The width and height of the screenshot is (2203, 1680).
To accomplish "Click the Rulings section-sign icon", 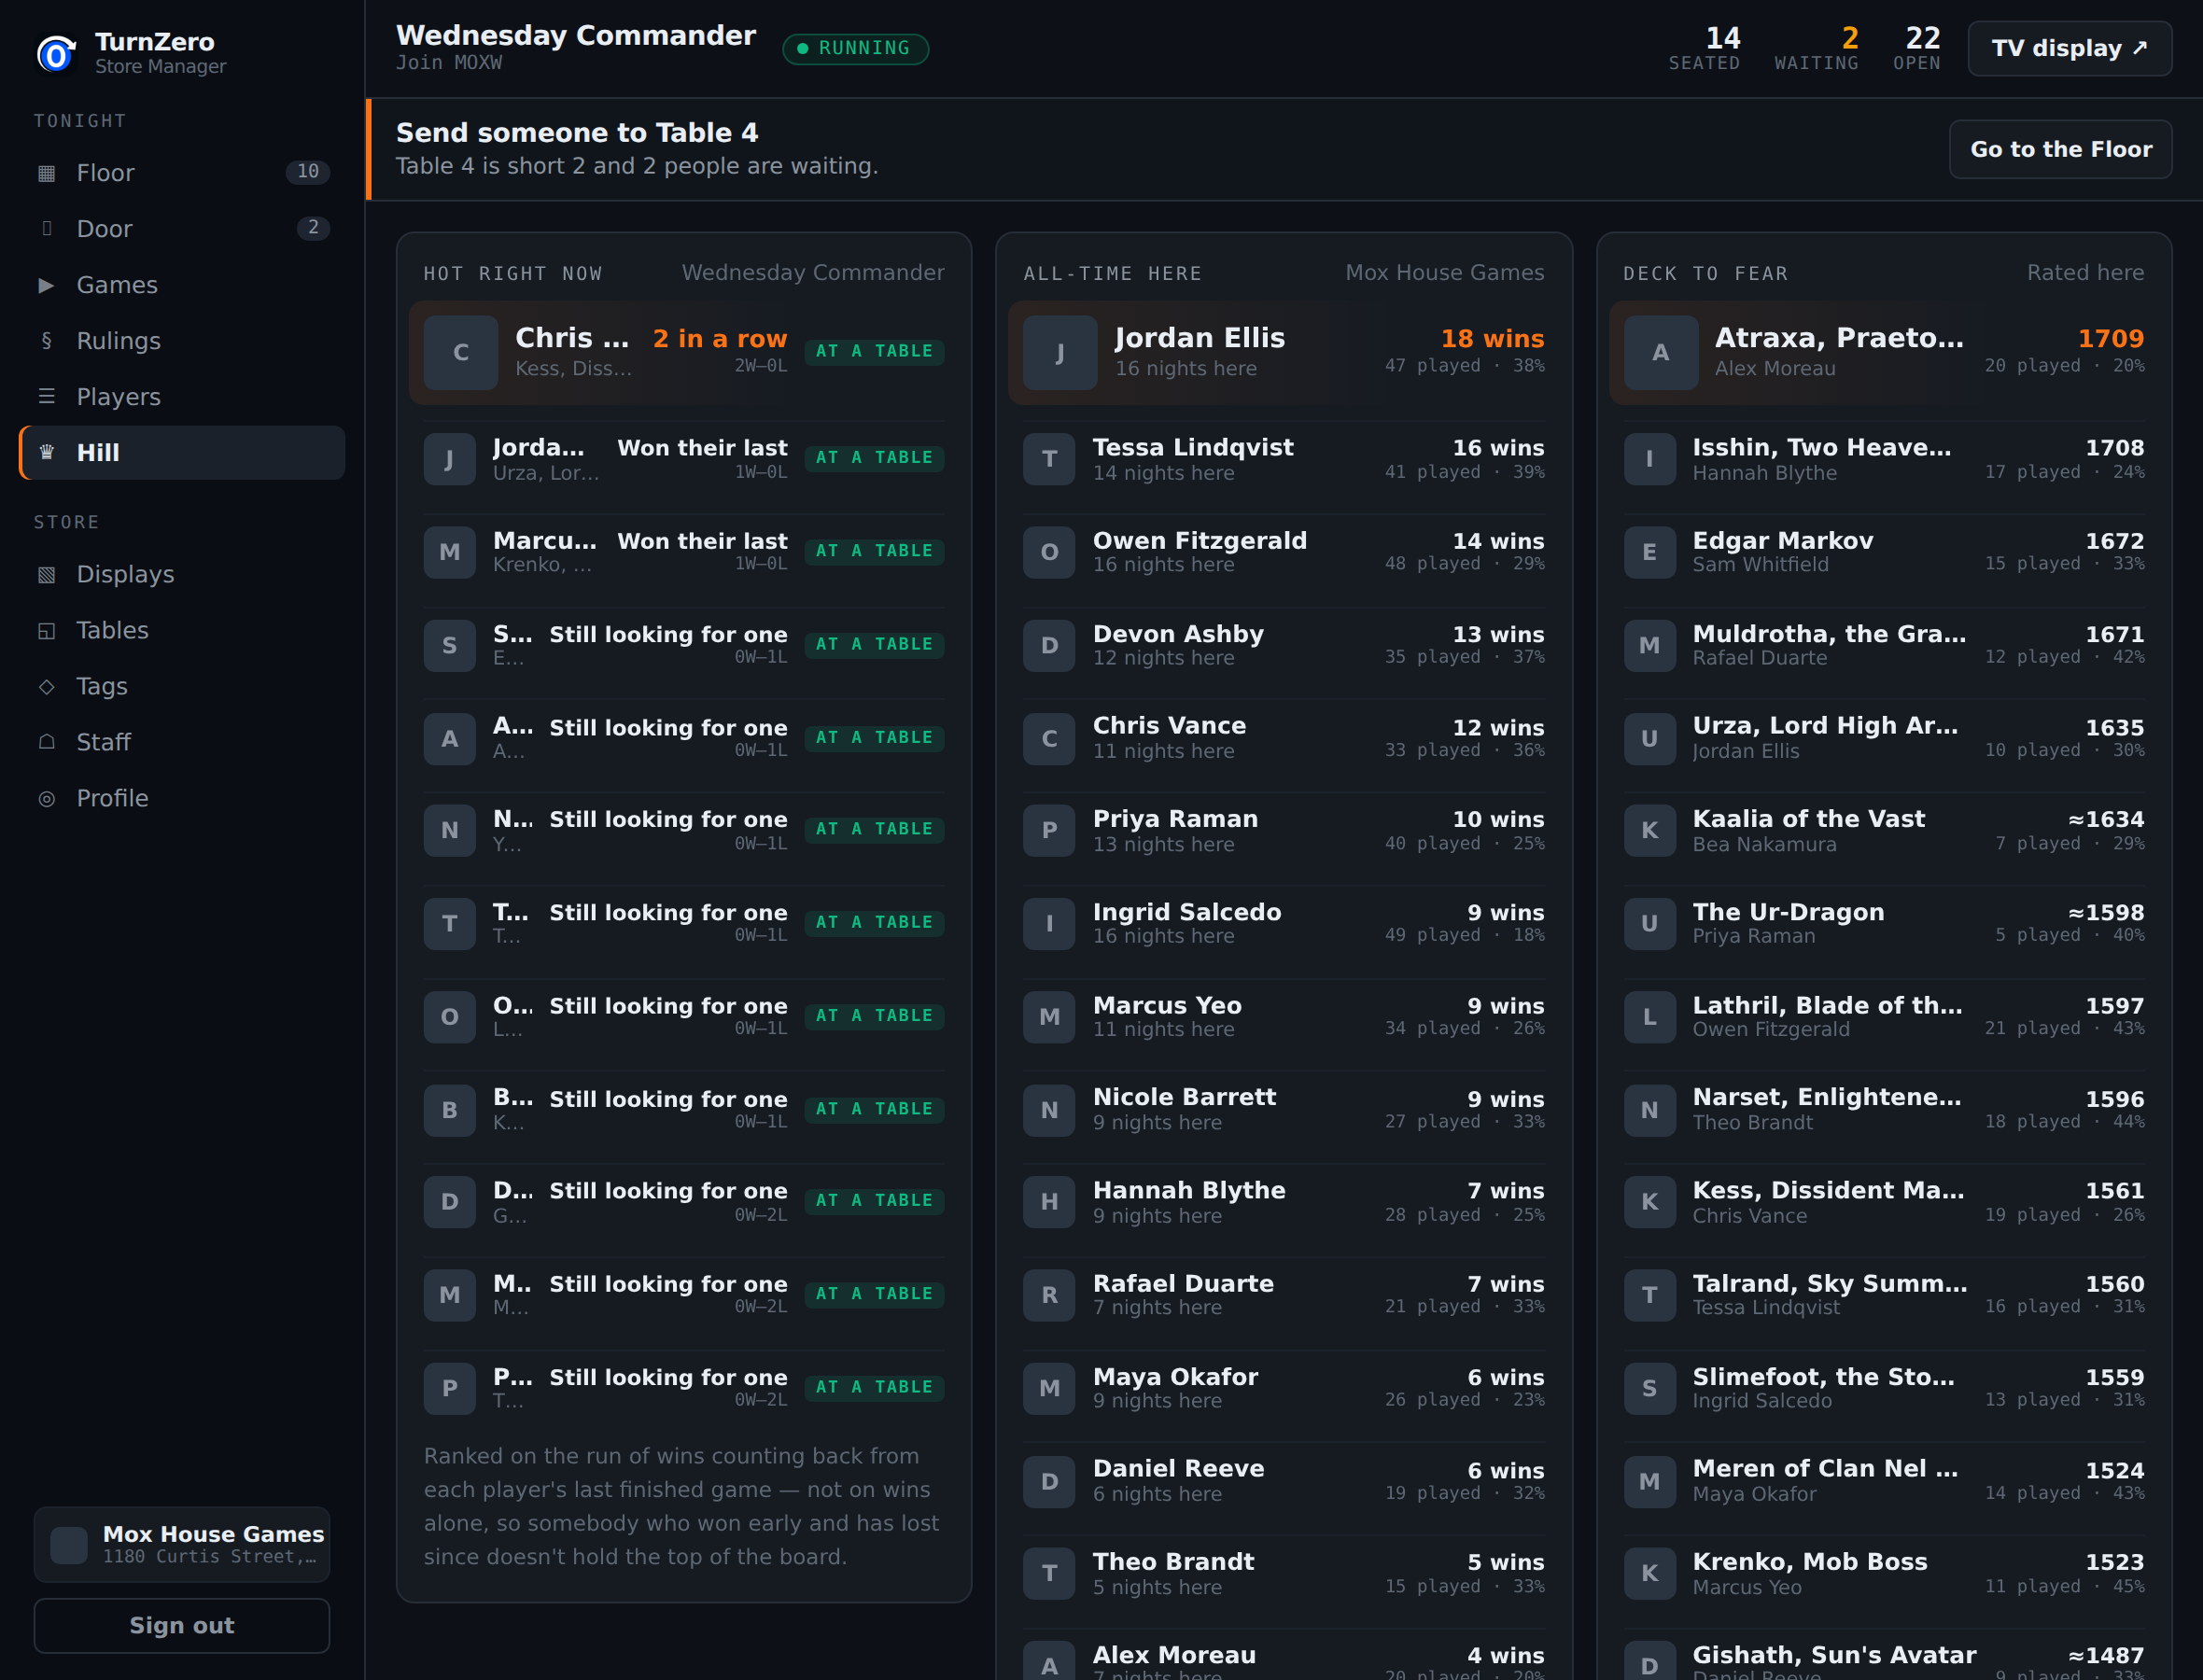I will click(x=46, y=341).
